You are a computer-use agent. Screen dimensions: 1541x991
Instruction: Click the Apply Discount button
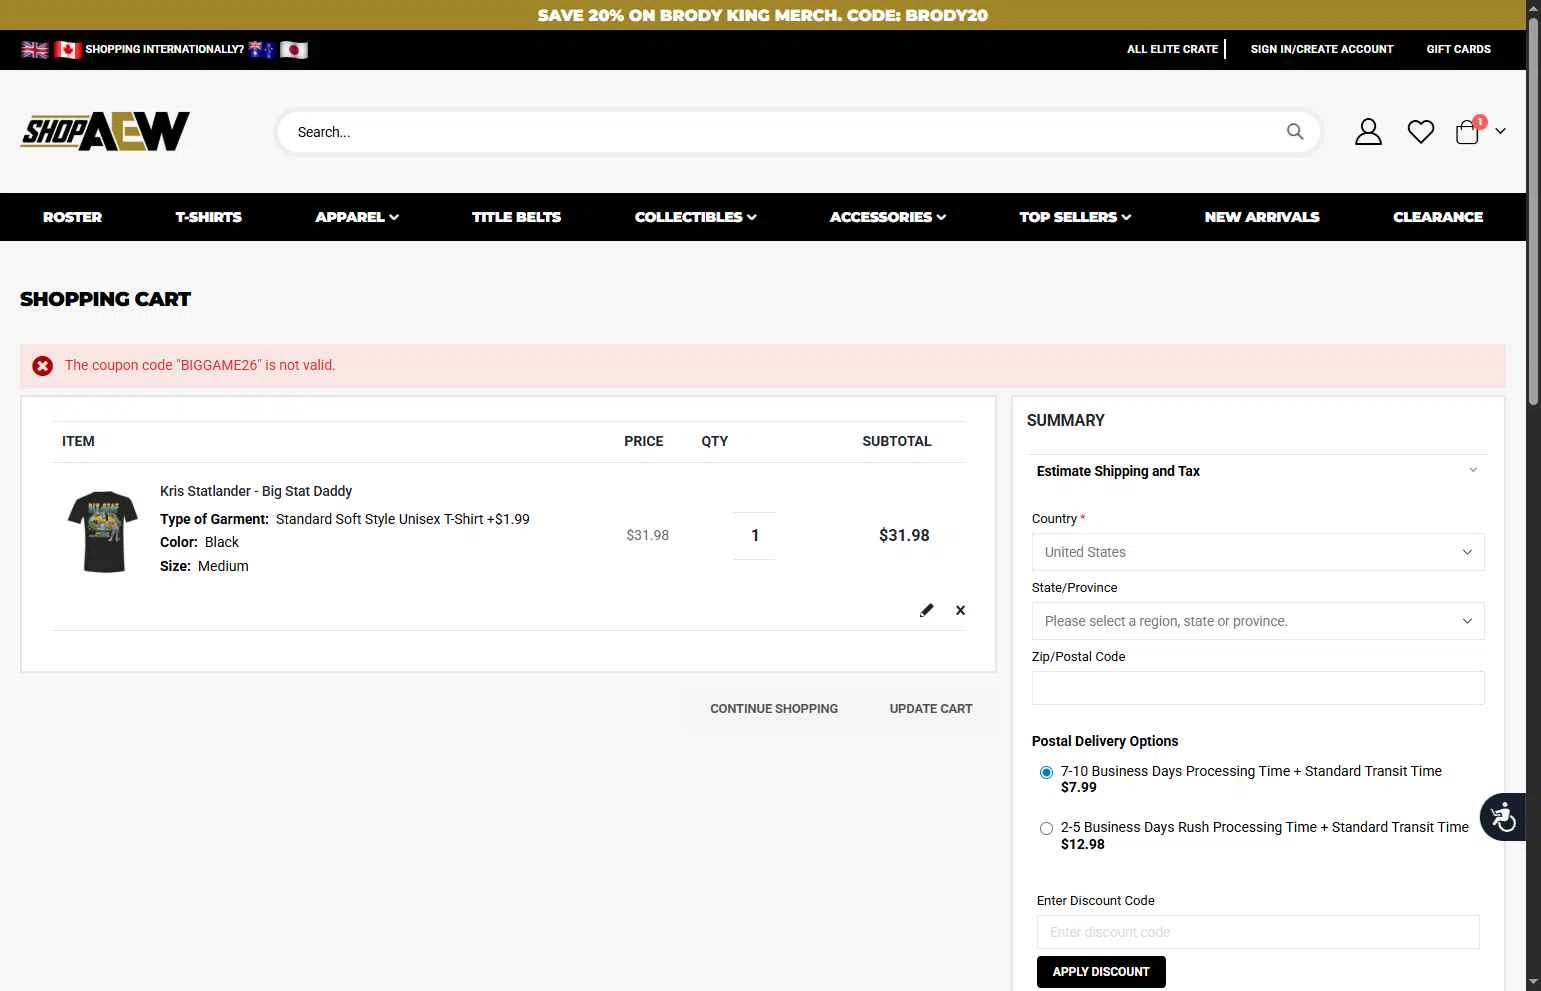1101,972
